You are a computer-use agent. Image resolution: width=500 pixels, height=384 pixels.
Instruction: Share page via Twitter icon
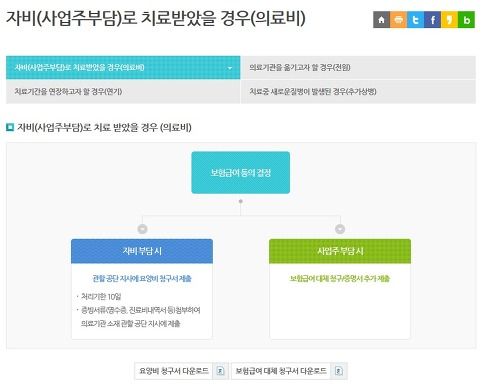(415, 20)
